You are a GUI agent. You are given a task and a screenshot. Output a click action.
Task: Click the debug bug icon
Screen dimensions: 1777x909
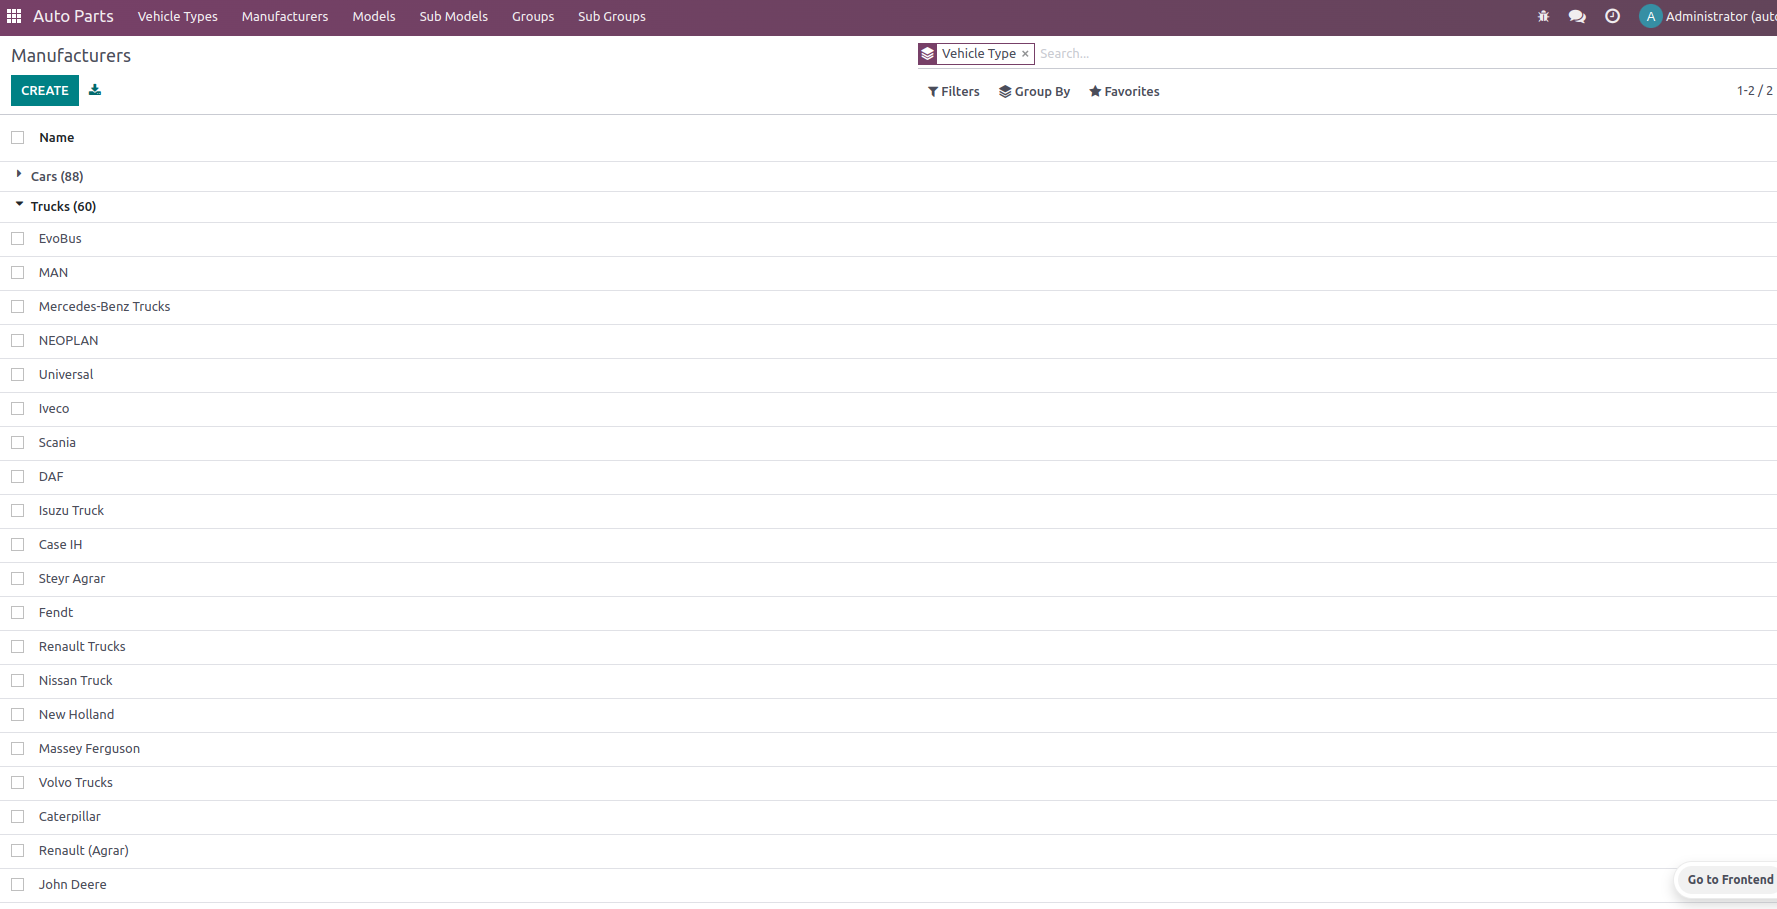[x=1543, y=16]
